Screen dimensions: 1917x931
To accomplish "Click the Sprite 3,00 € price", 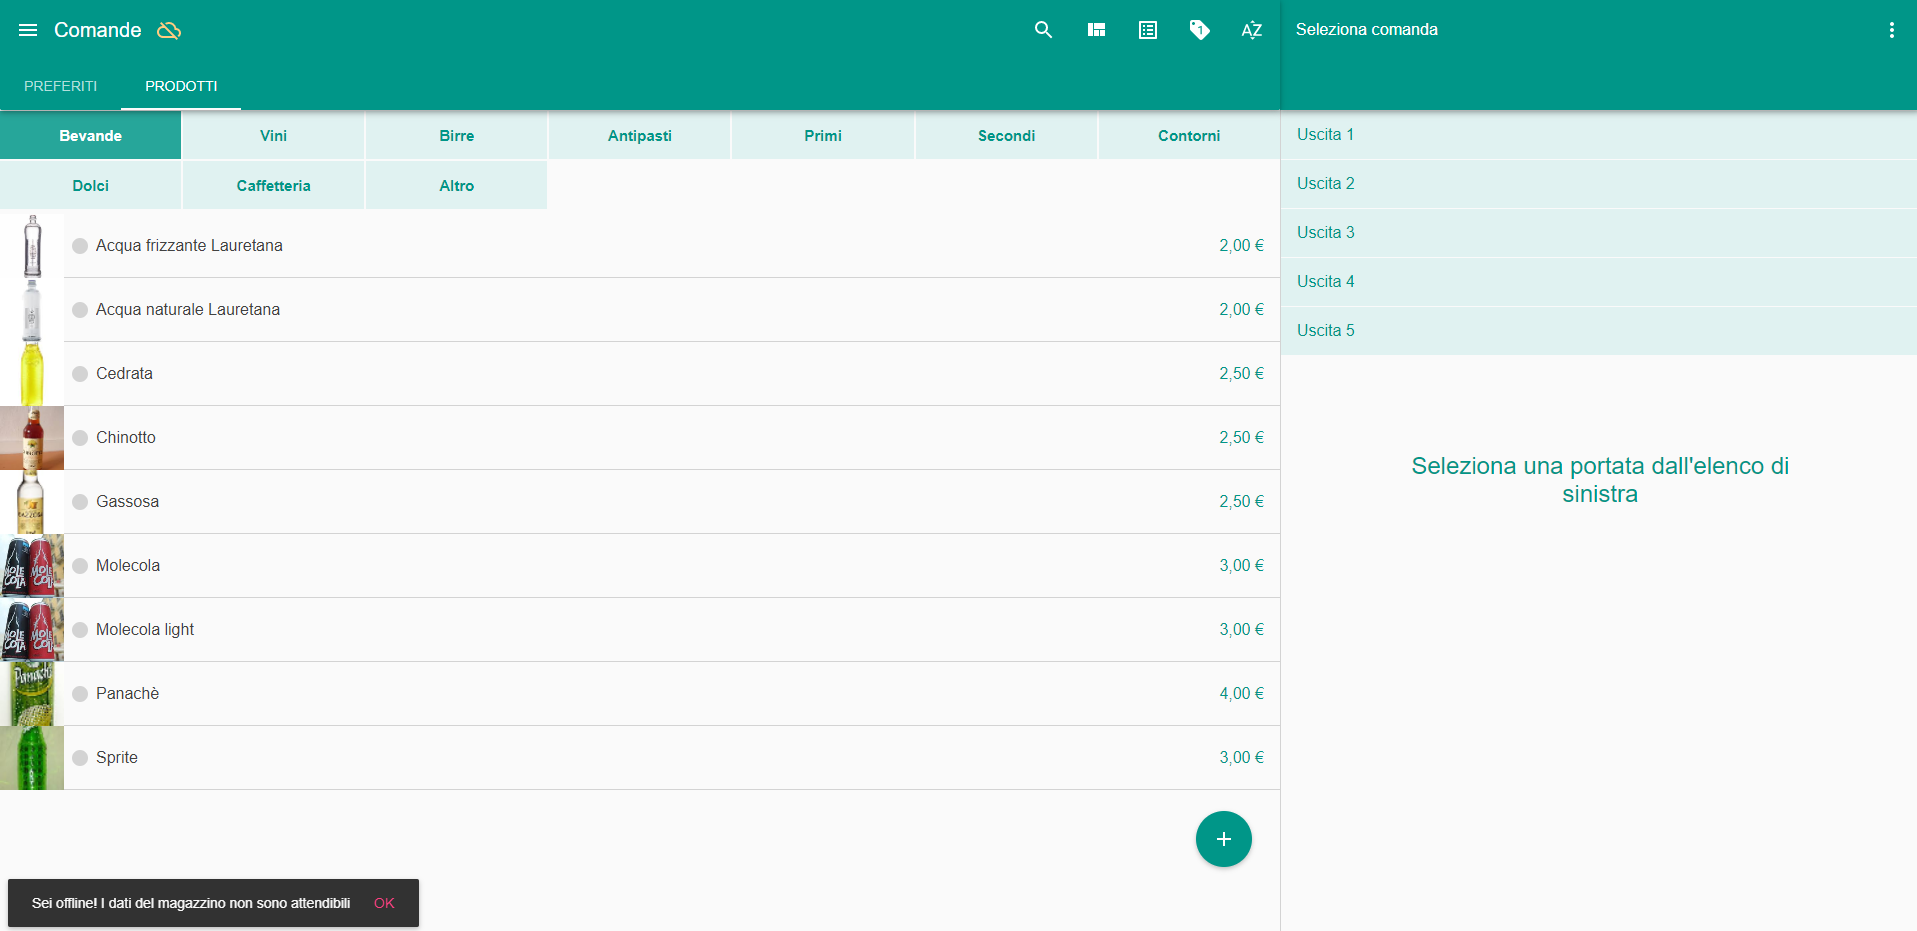I will [x=1241, y=758].
